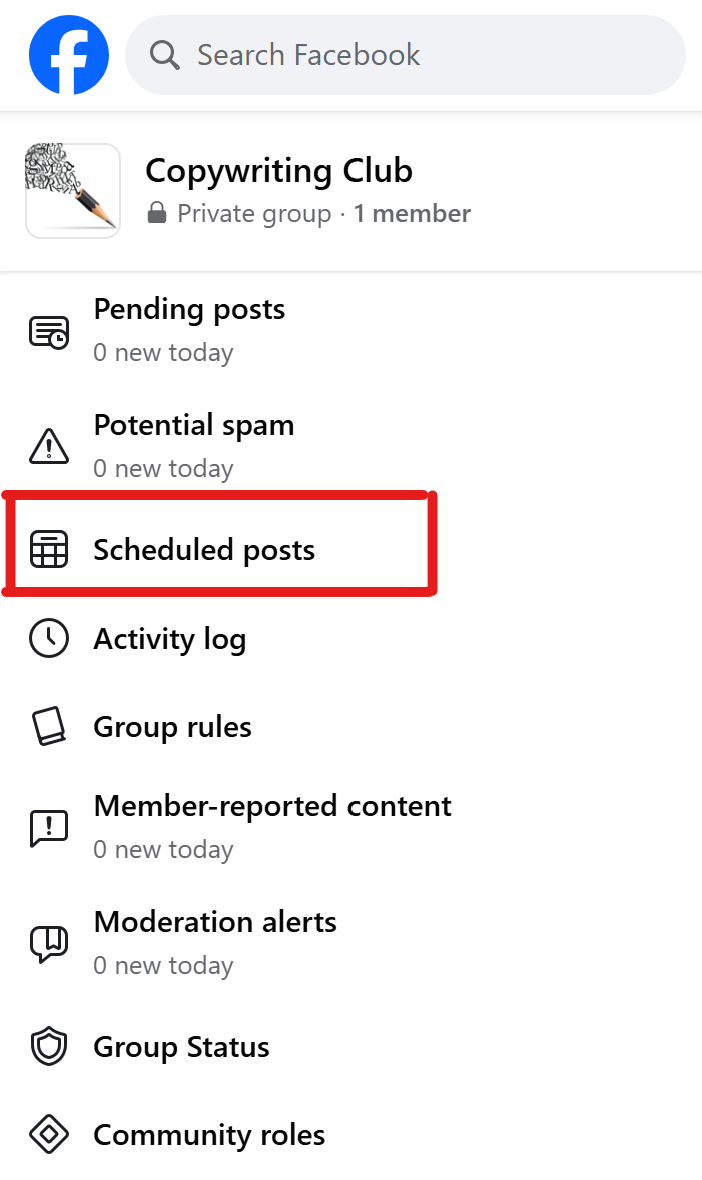Screen dimensions: 702x1180
Task: Open Scheduled posts via its calendar icon
Action: coord(48,548)
